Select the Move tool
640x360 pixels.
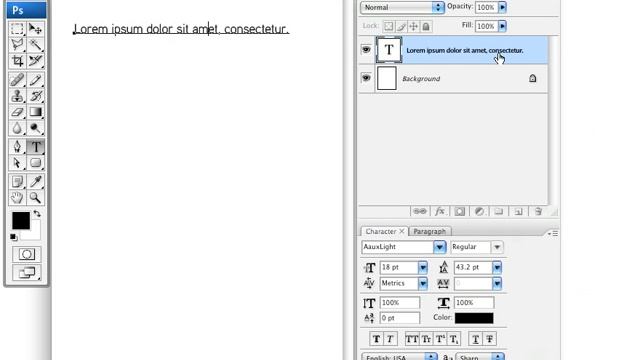point(36,29)
